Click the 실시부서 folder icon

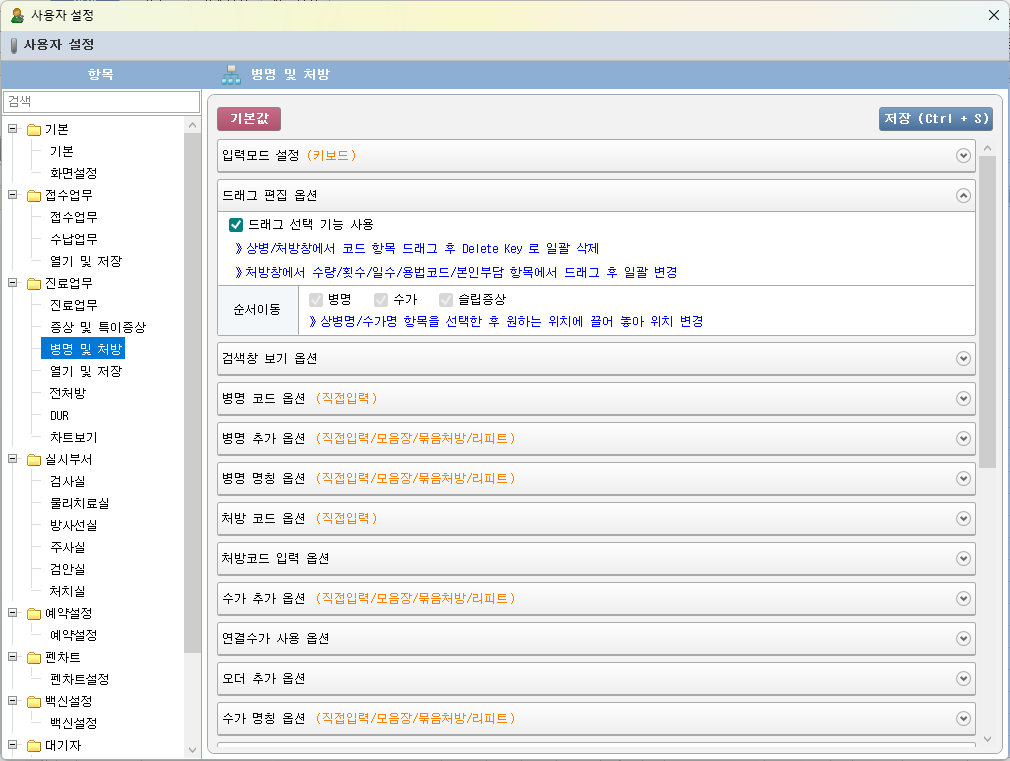(x=34, y=459)
